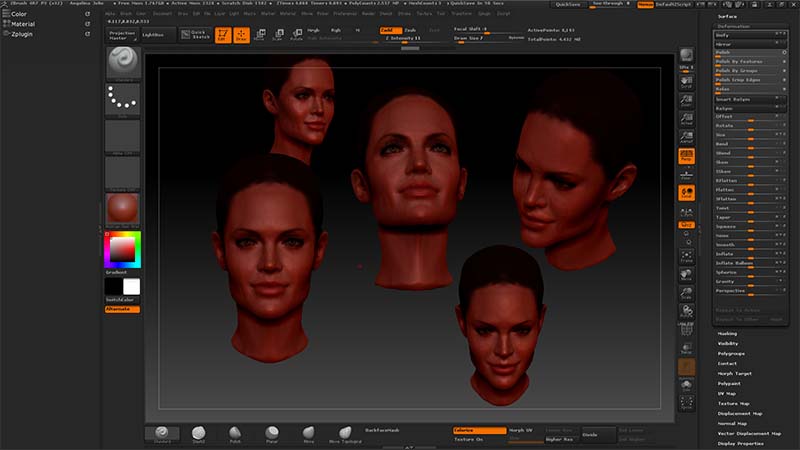Click the Mirror deformation button
This screenshot has height=450, width=800.
click(750, 44)
